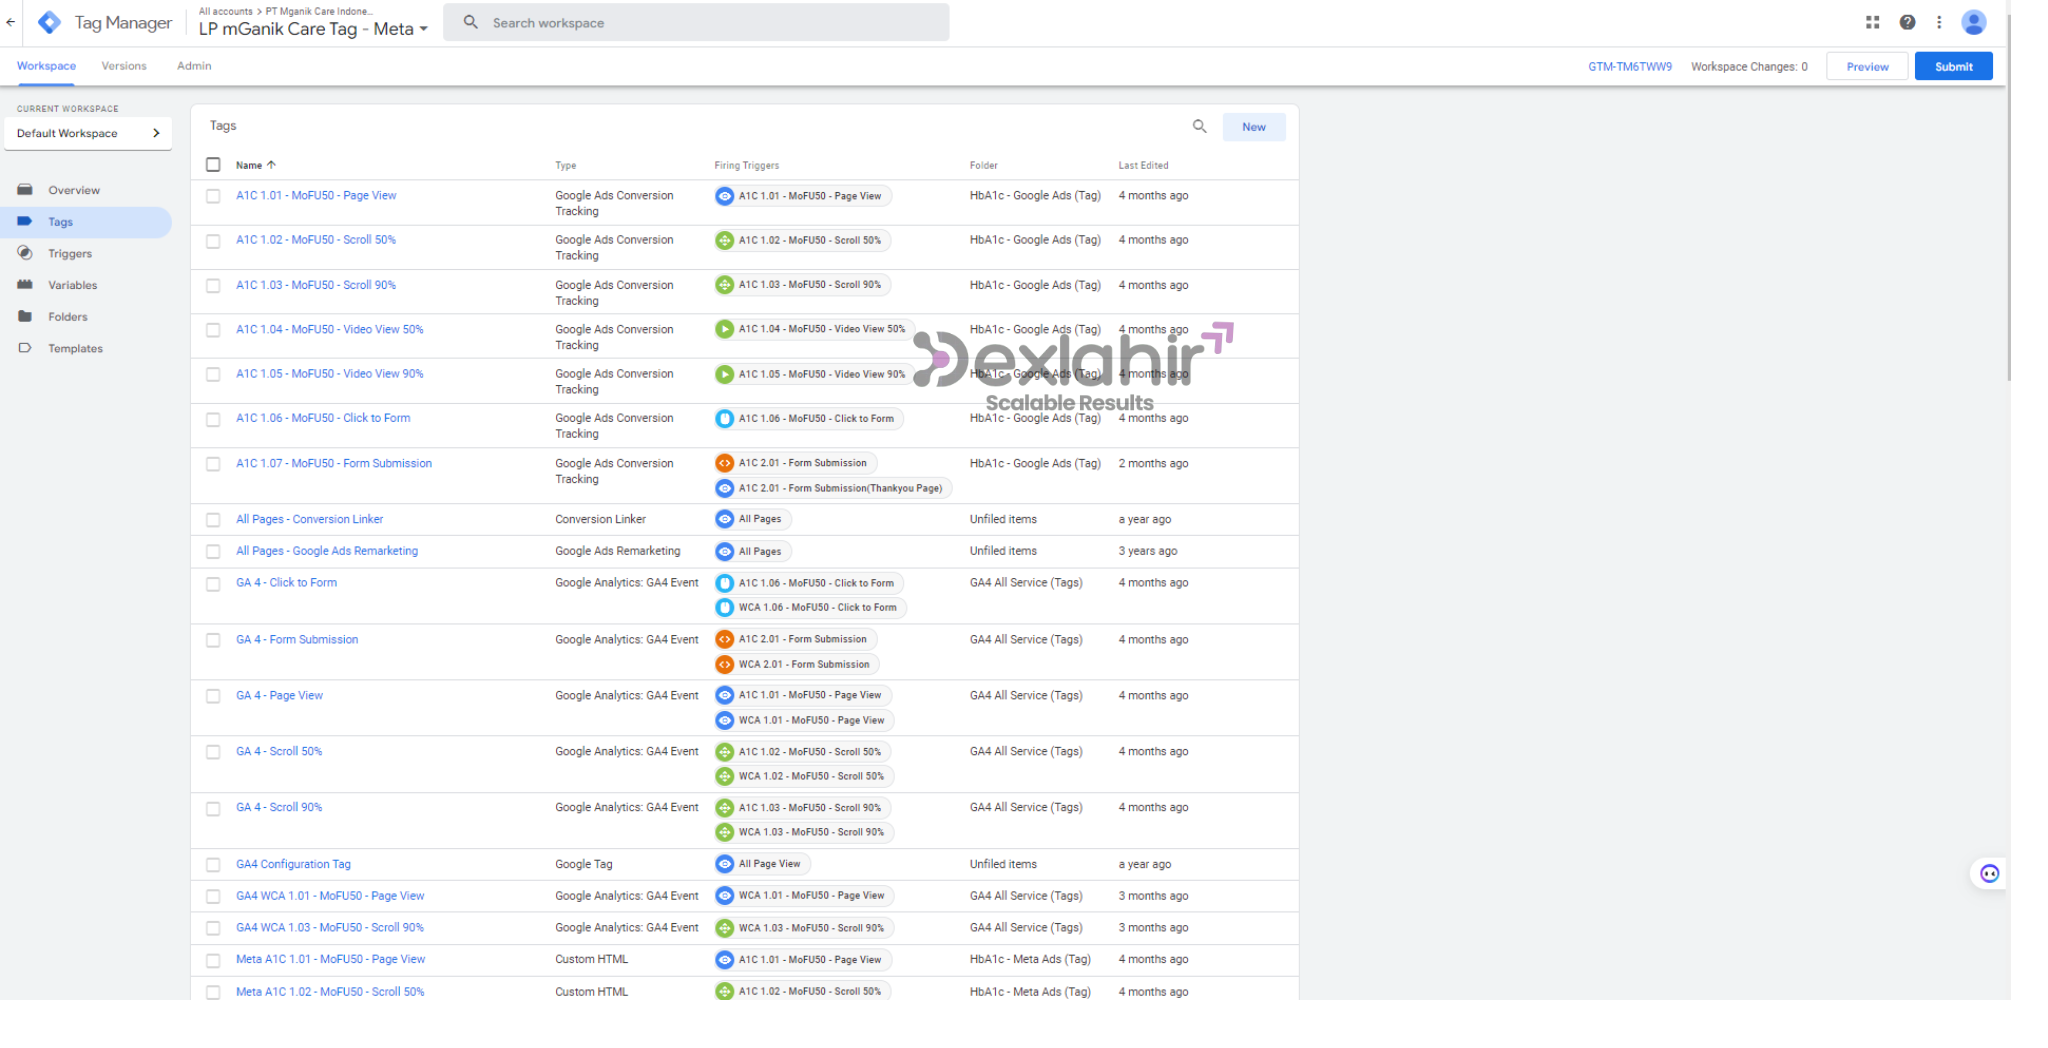2048x1048 pixels.
Task: Click the back arrow beside Tag Manager logo
Action: pos(11,22)
